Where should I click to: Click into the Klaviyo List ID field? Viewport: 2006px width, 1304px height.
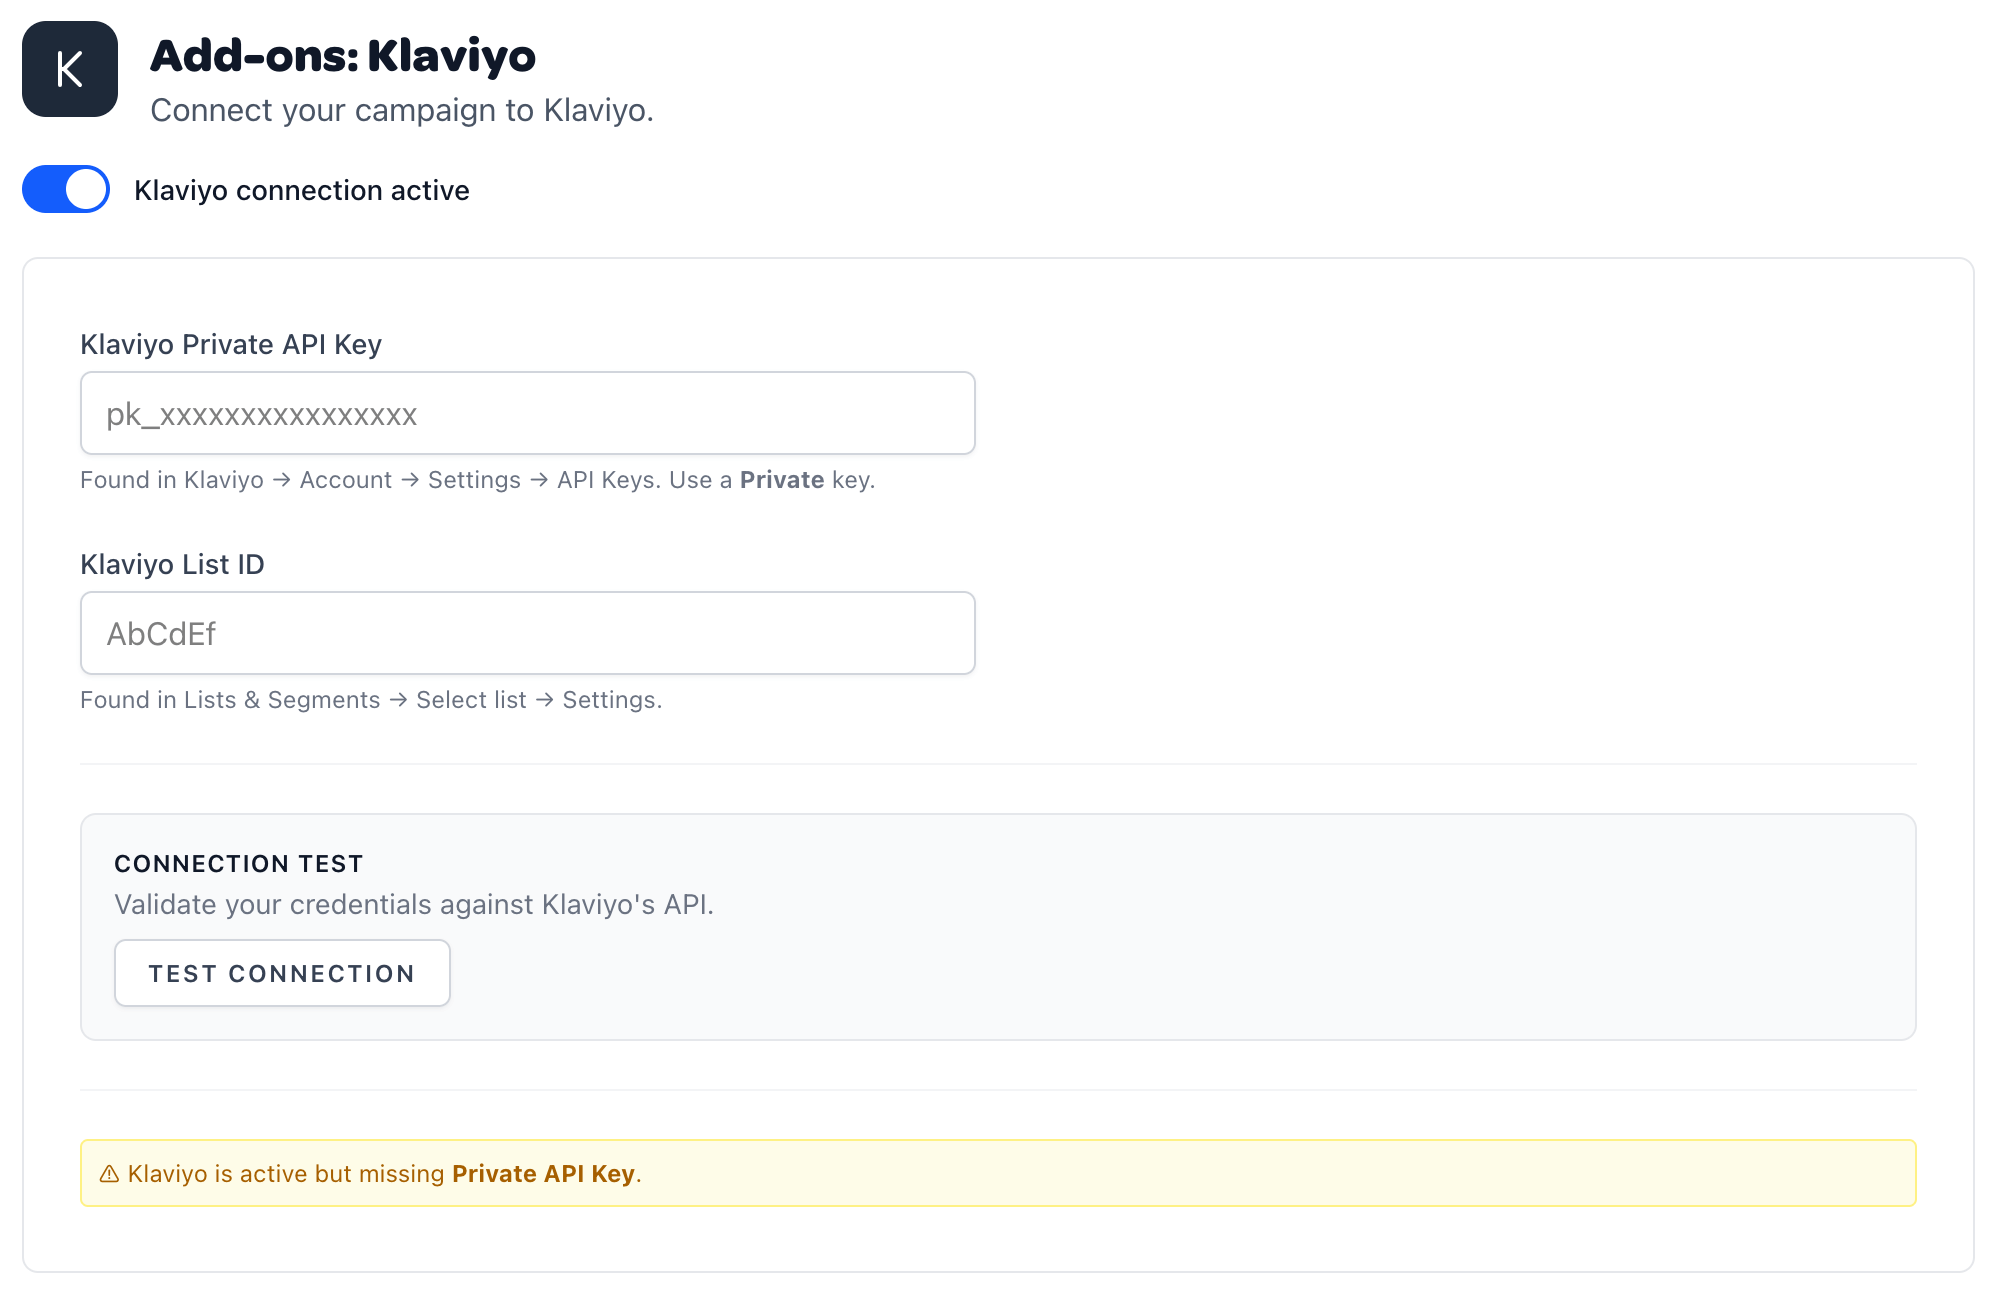coord(527,633)
